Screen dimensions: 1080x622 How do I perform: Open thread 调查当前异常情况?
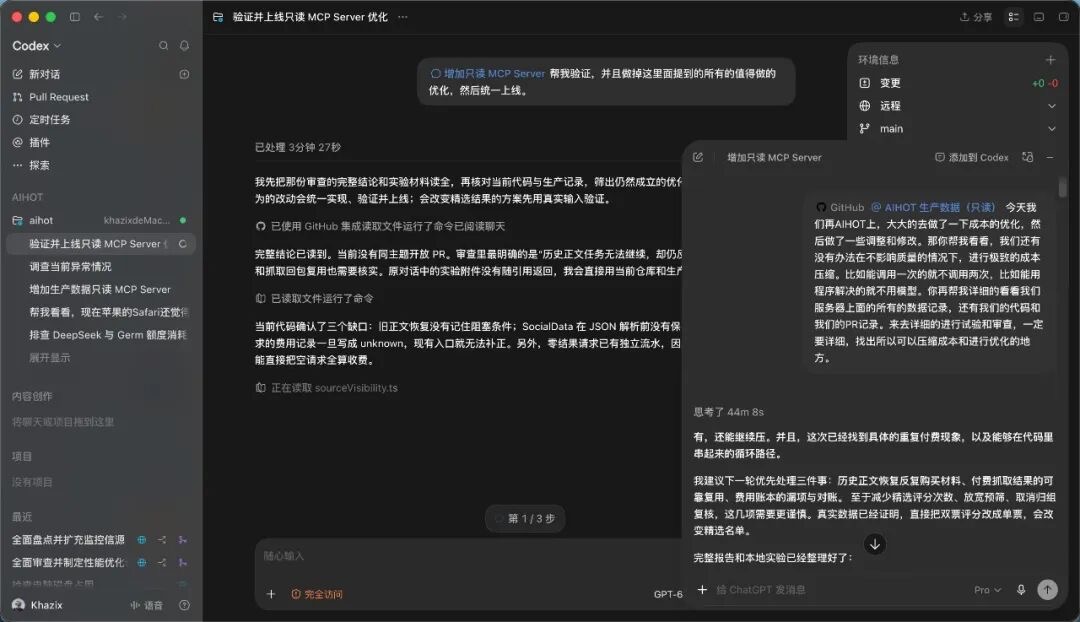coord(70,267)
